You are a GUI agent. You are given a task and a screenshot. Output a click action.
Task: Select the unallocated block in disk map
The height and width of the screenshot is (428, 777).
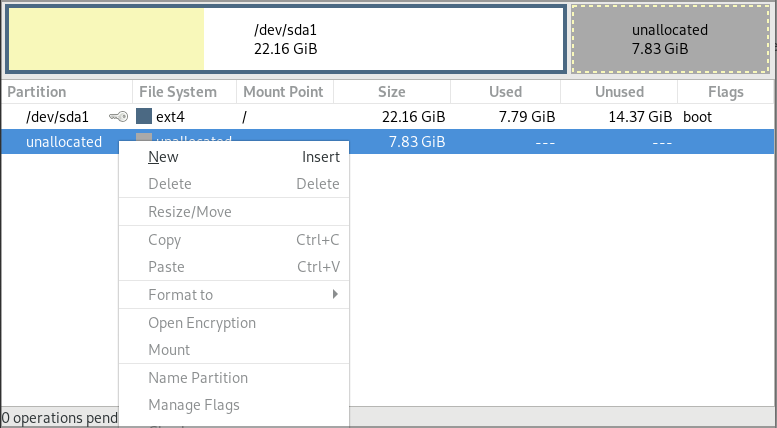[670, 39]
